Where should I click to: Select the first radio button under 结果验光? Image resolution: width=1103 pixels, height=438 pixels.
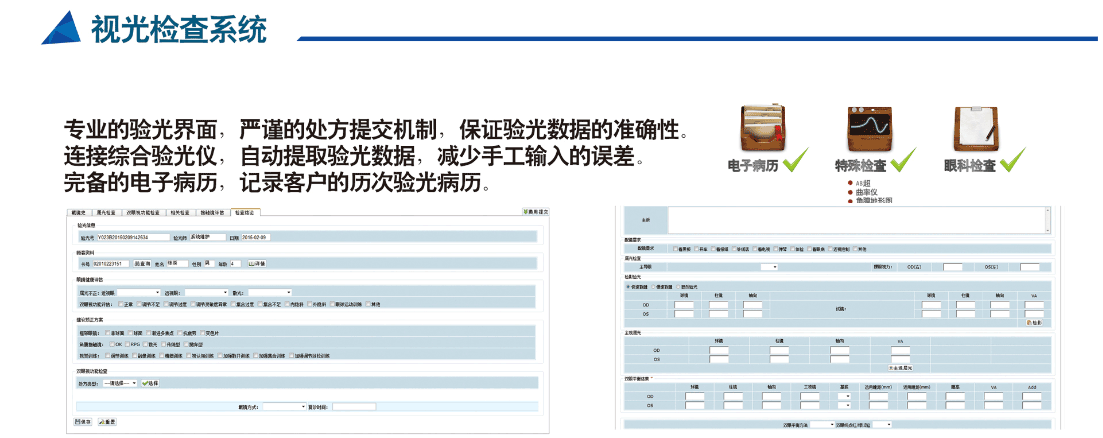tap(627, 286)
